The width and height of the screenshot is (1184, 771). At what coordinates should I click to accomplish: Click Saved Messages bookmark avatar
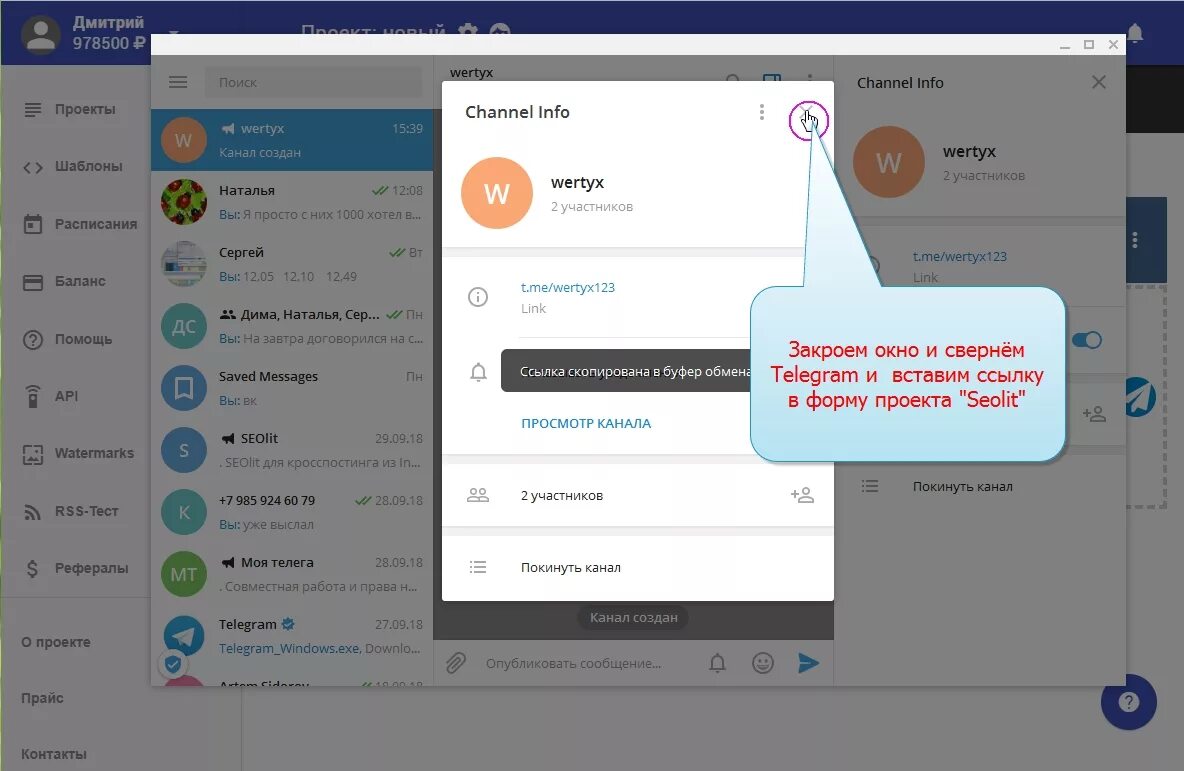(x=183, y=388)
